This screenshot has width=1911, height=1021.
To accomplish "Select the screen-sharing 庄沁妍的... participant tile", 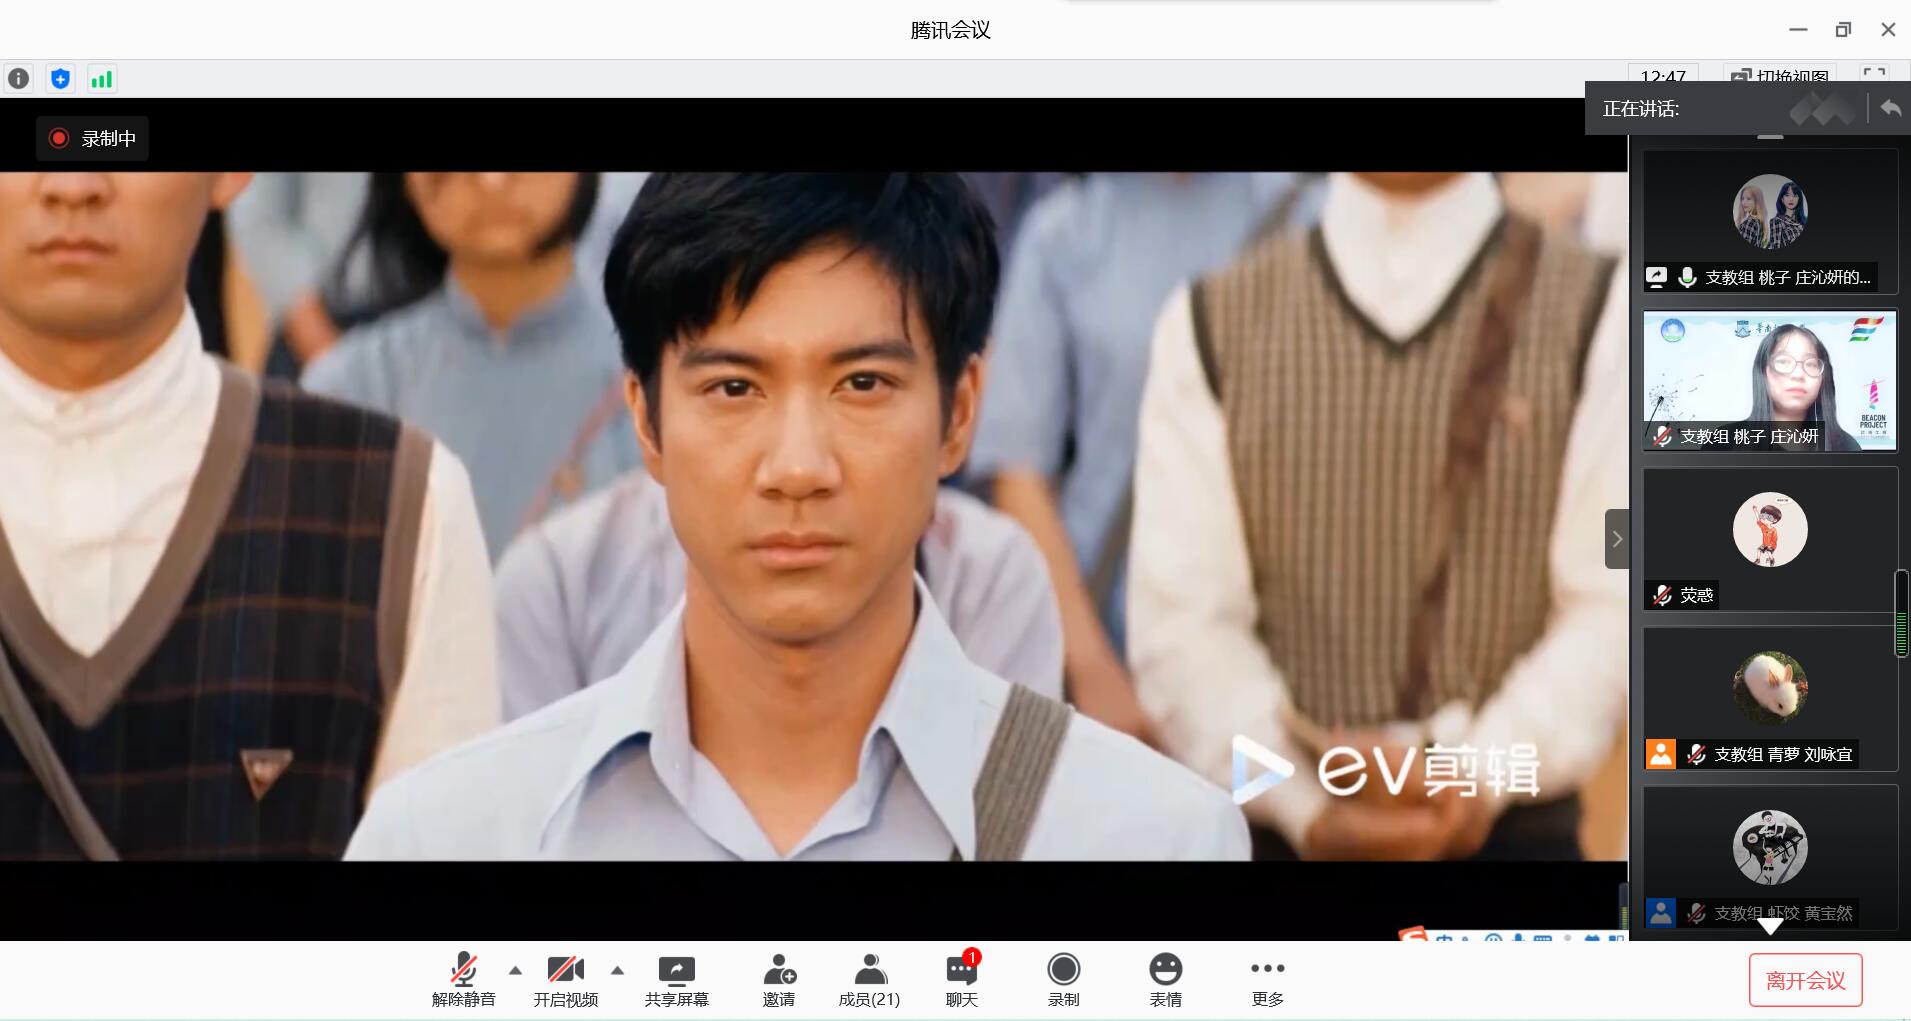I will click(x=1770, y=221).
